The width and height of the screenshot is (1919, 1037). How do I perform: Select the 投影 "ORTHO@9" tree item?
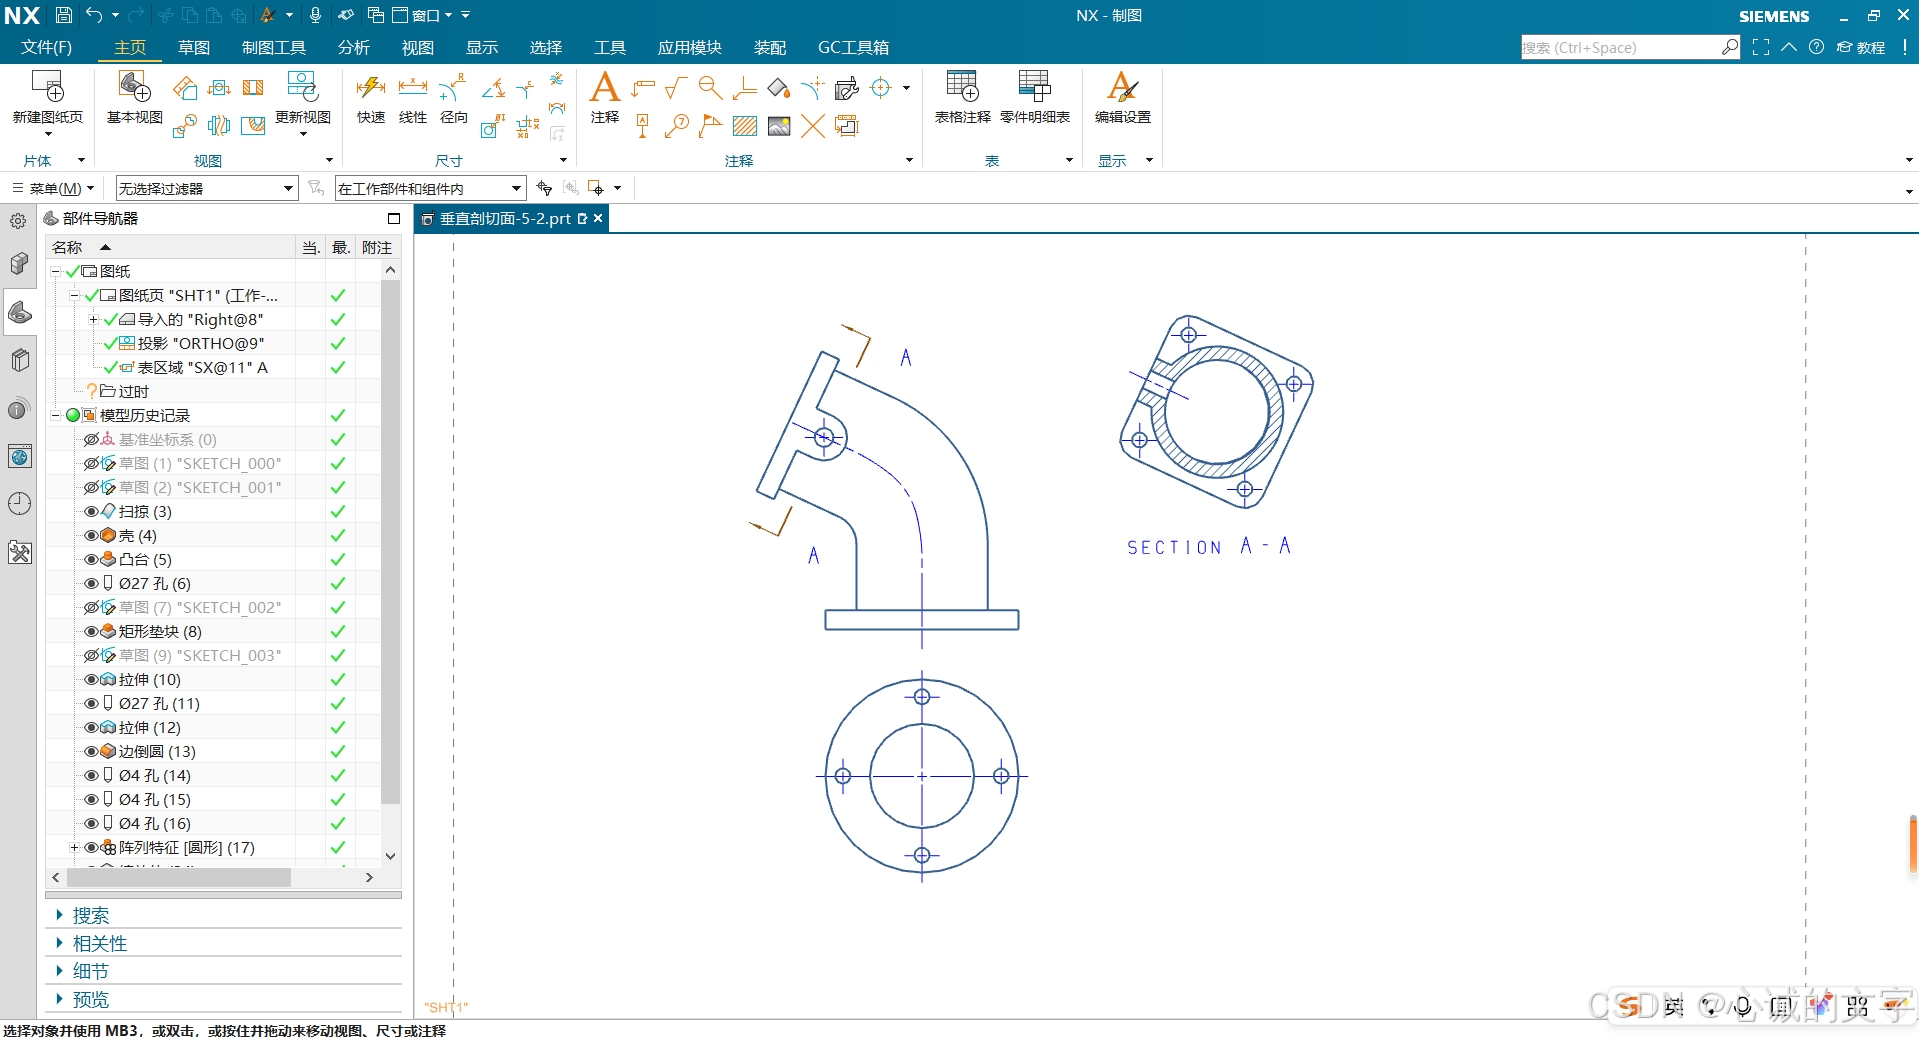click(x=201, y=343)
